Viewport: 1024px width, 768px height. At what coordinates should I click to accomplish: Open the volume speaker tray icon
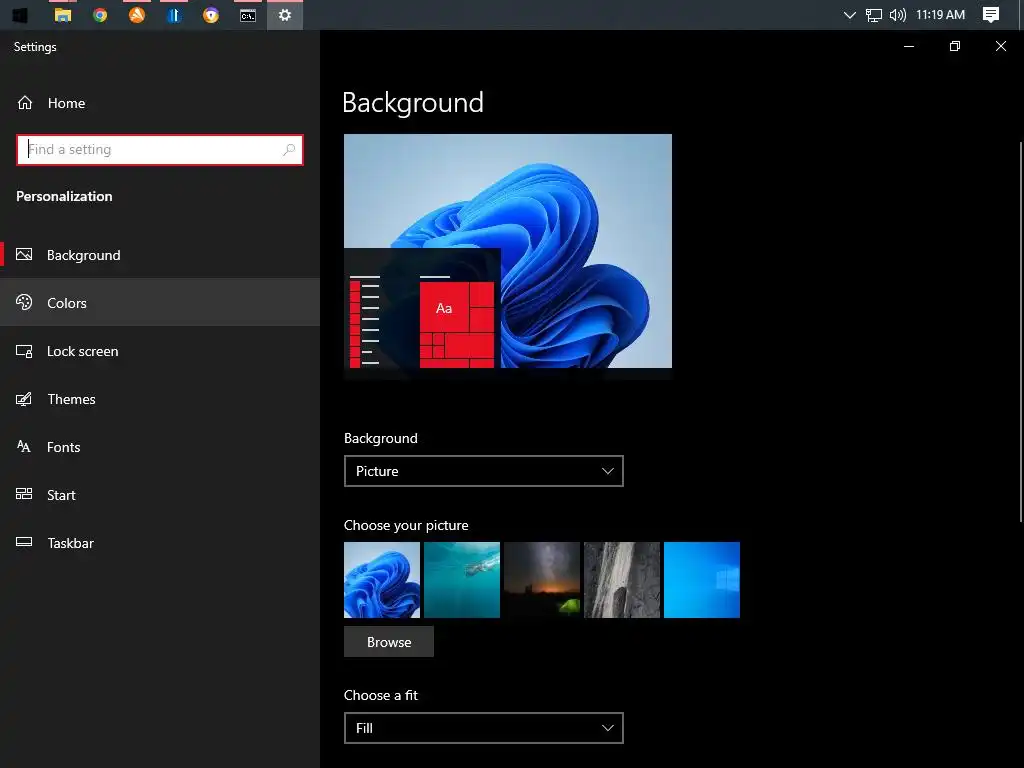tap(898, 15)
